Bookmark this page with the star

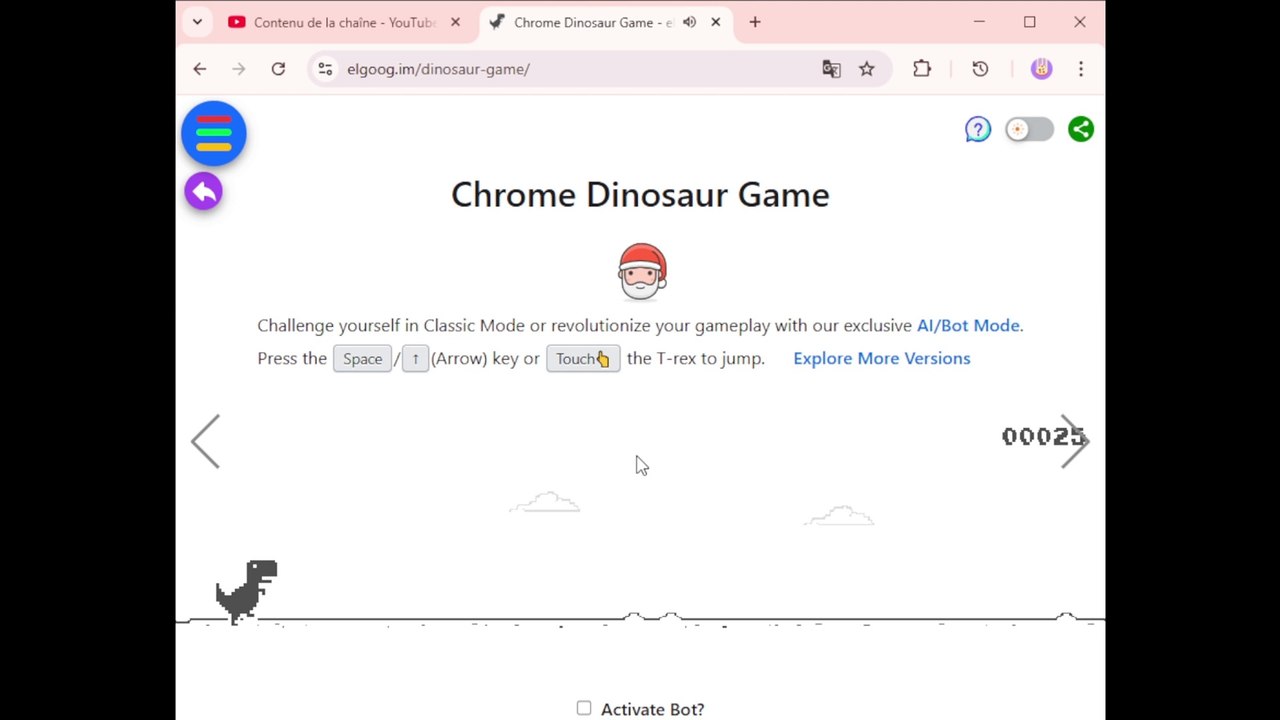point(867,69)
